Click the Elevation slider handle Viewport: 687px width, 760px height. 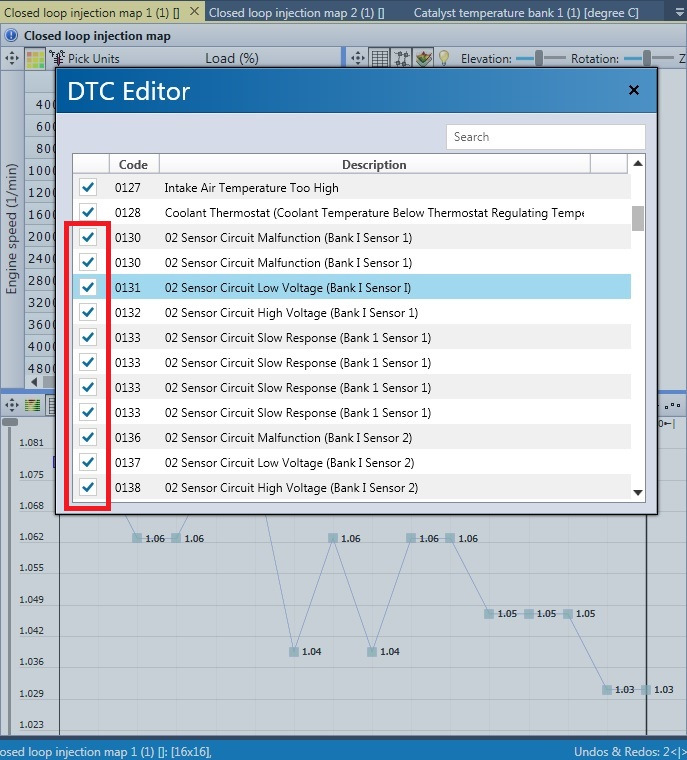click(539, 59)
